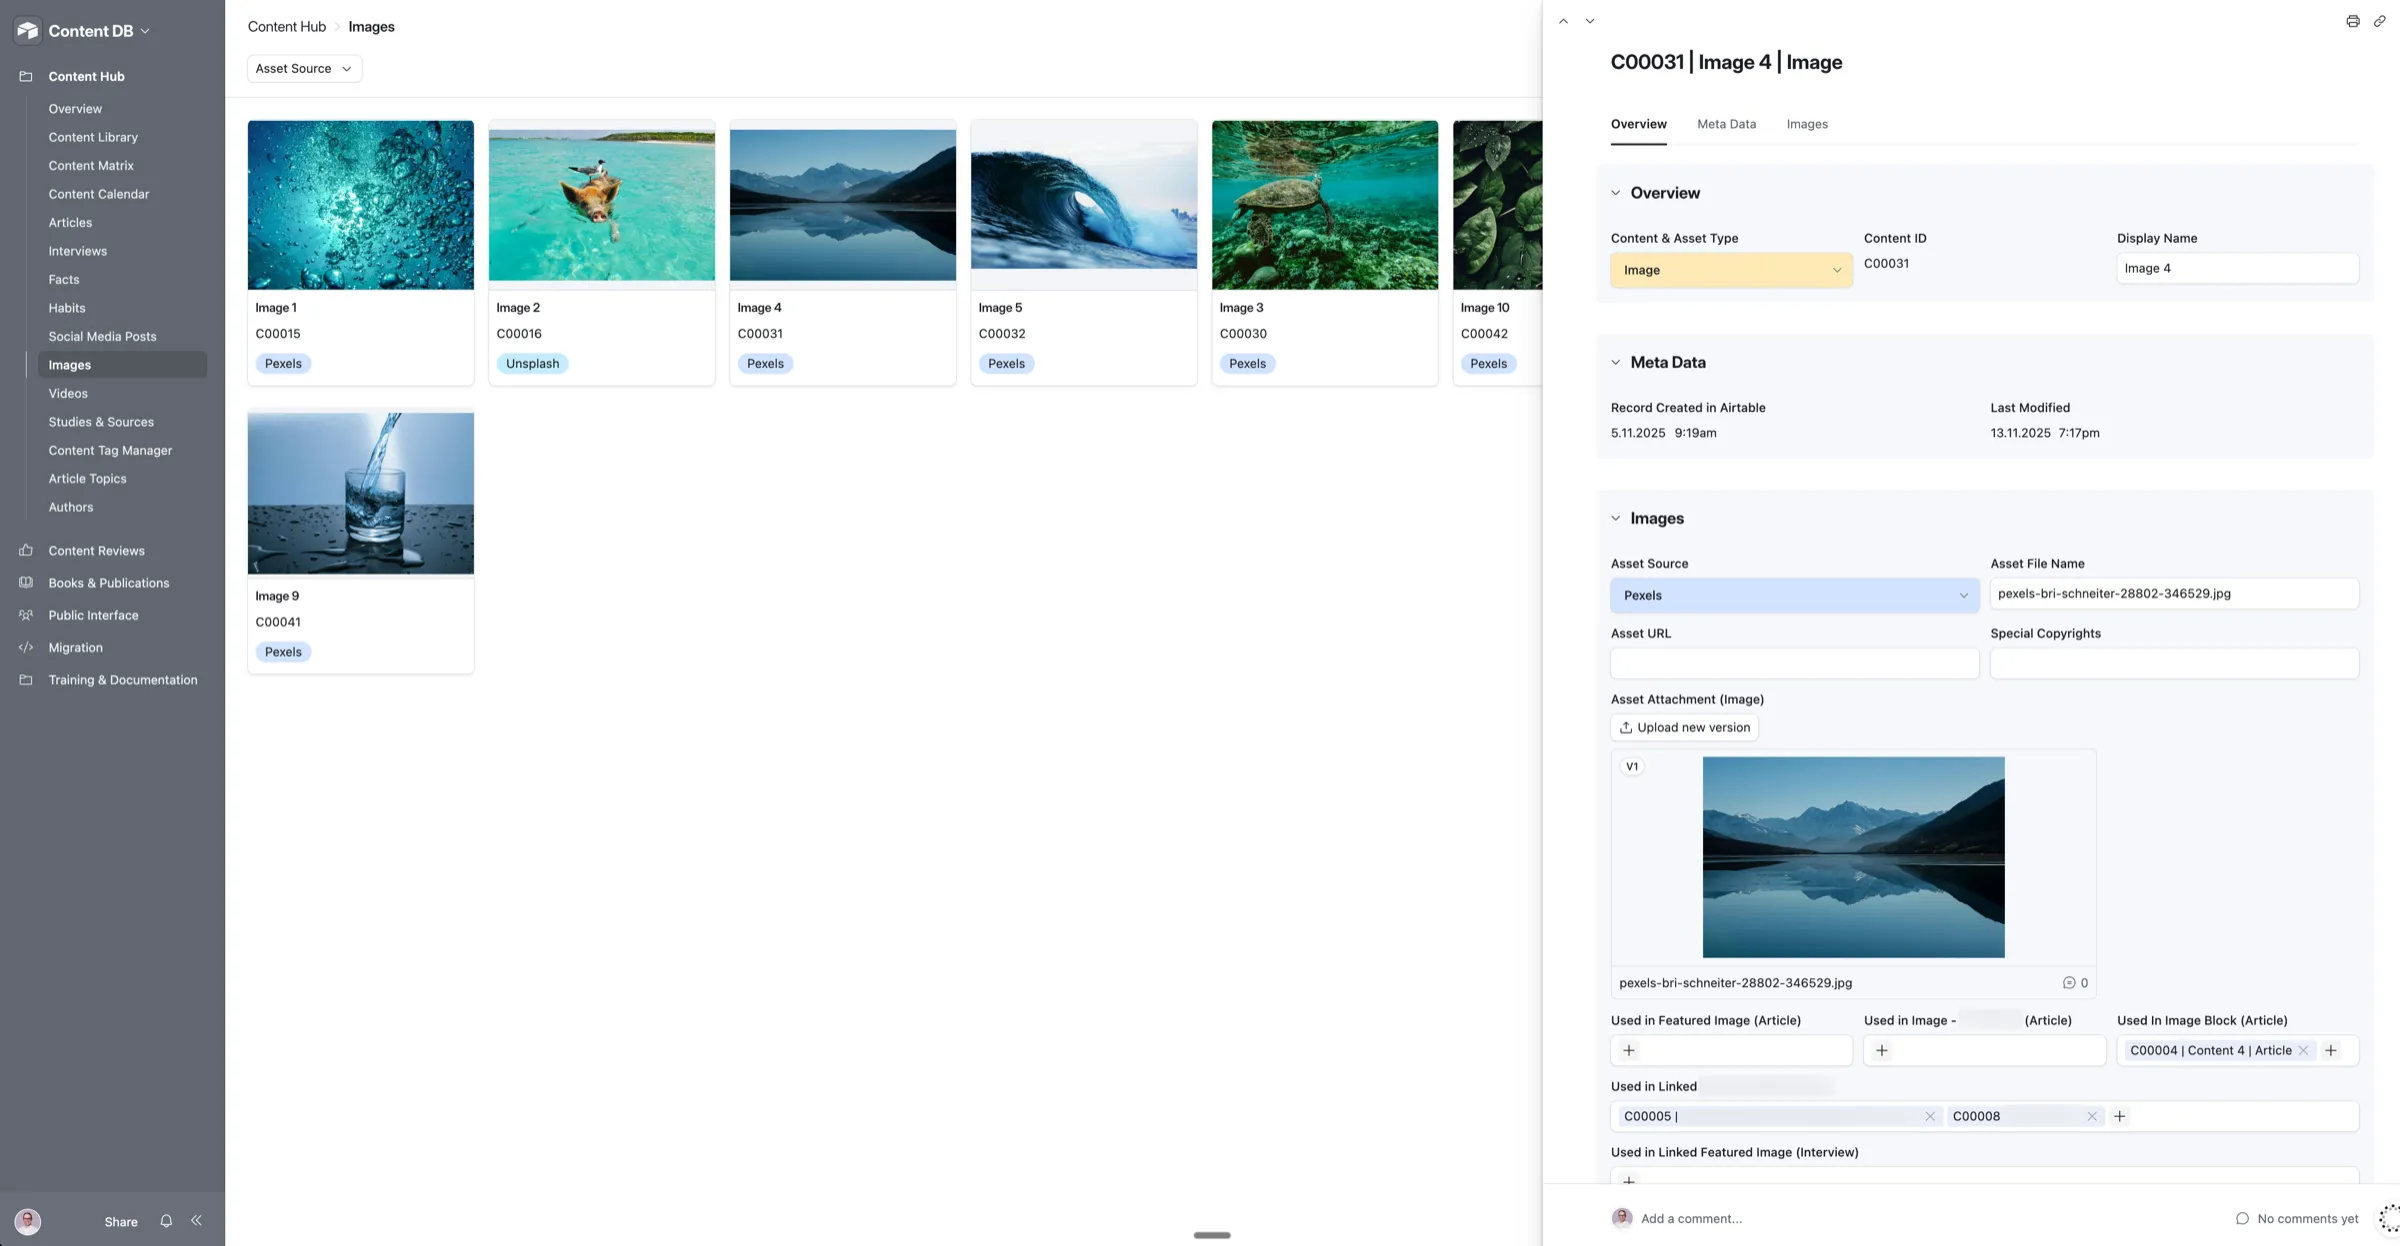Remove the C00005 linked record
Viewport: 2400px width, 1246px height.
coord(1930,1116)
